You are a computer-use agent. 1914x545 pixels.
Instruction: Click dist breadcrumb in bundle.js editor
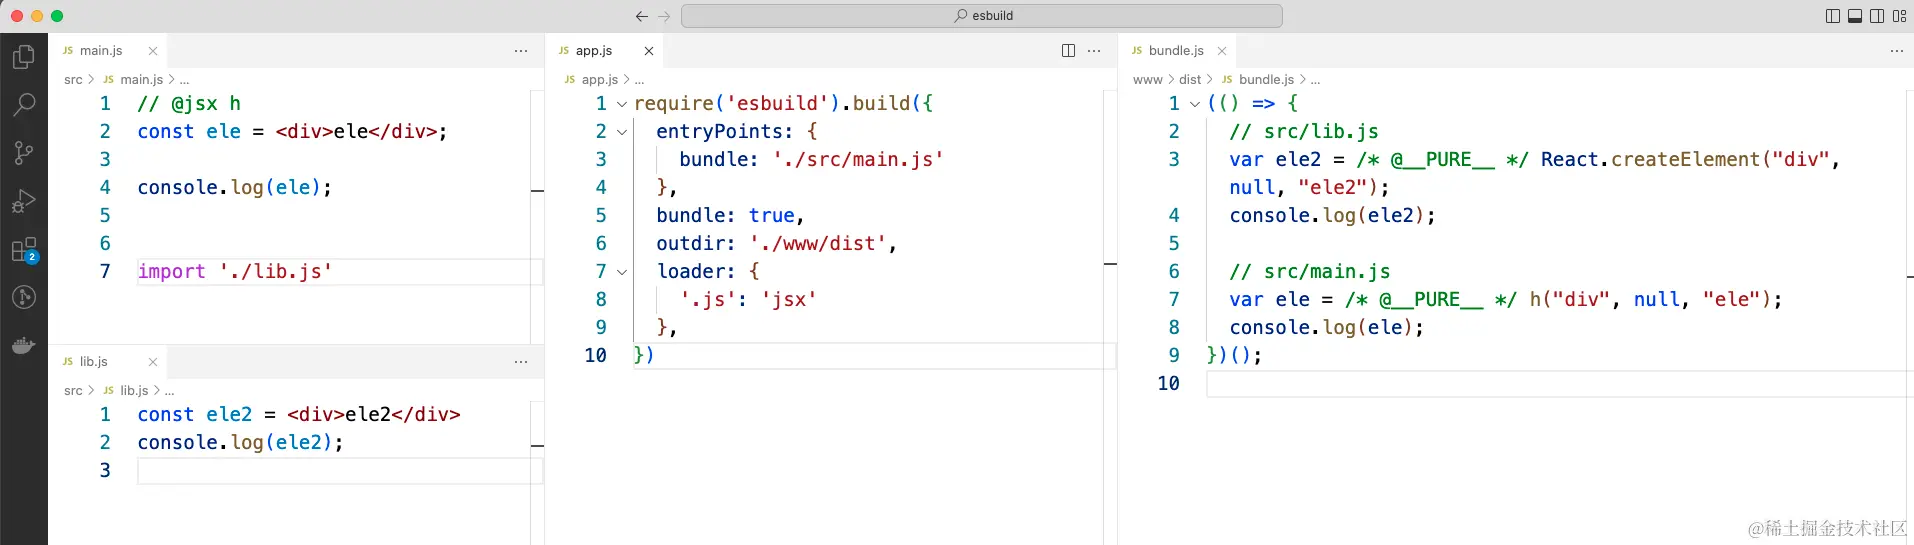tap(1190, 80)
